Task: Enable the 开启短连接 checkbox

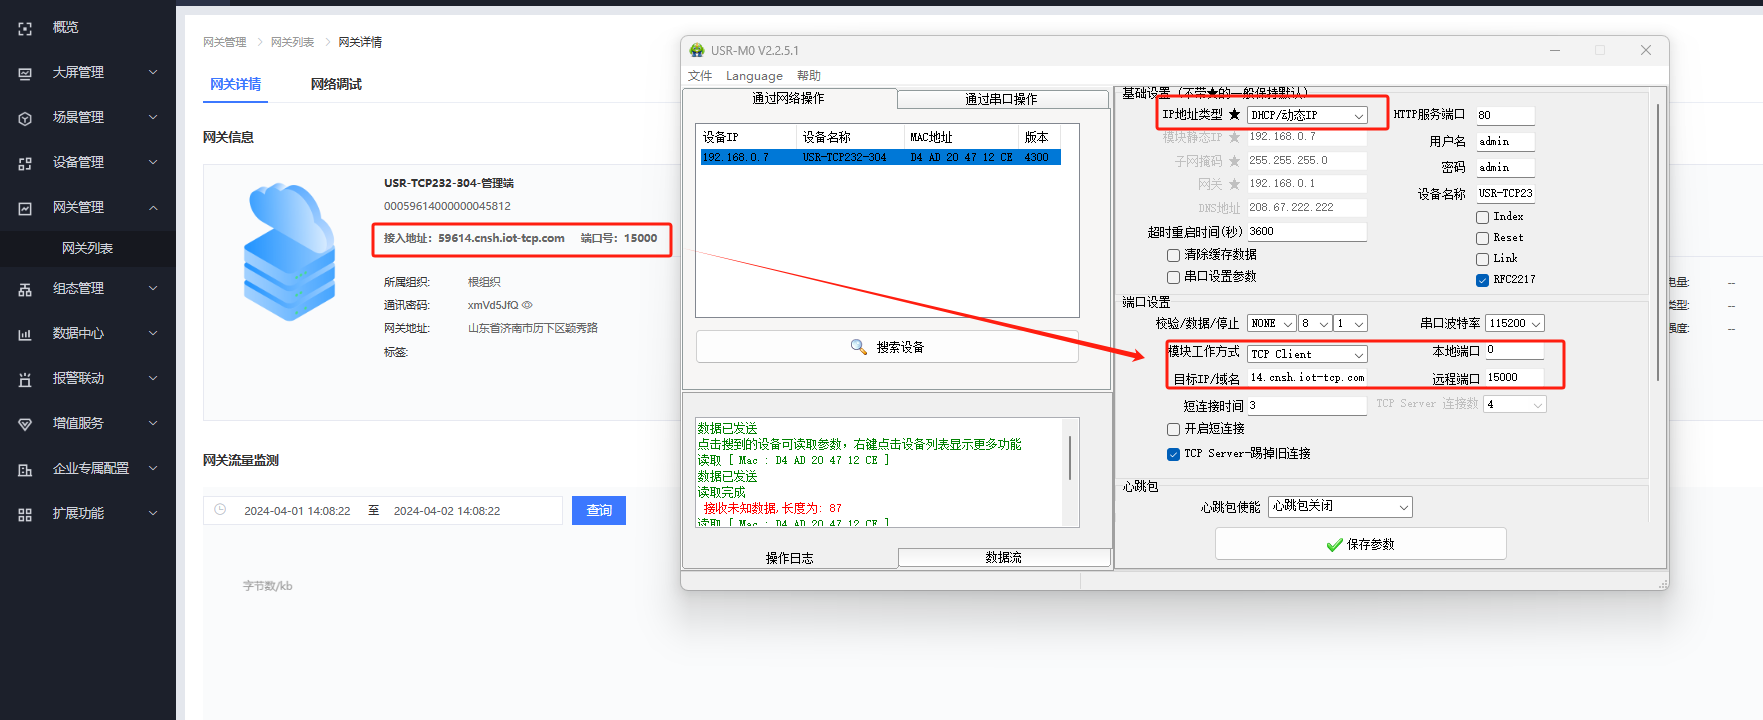Action: click(1173, 429)
